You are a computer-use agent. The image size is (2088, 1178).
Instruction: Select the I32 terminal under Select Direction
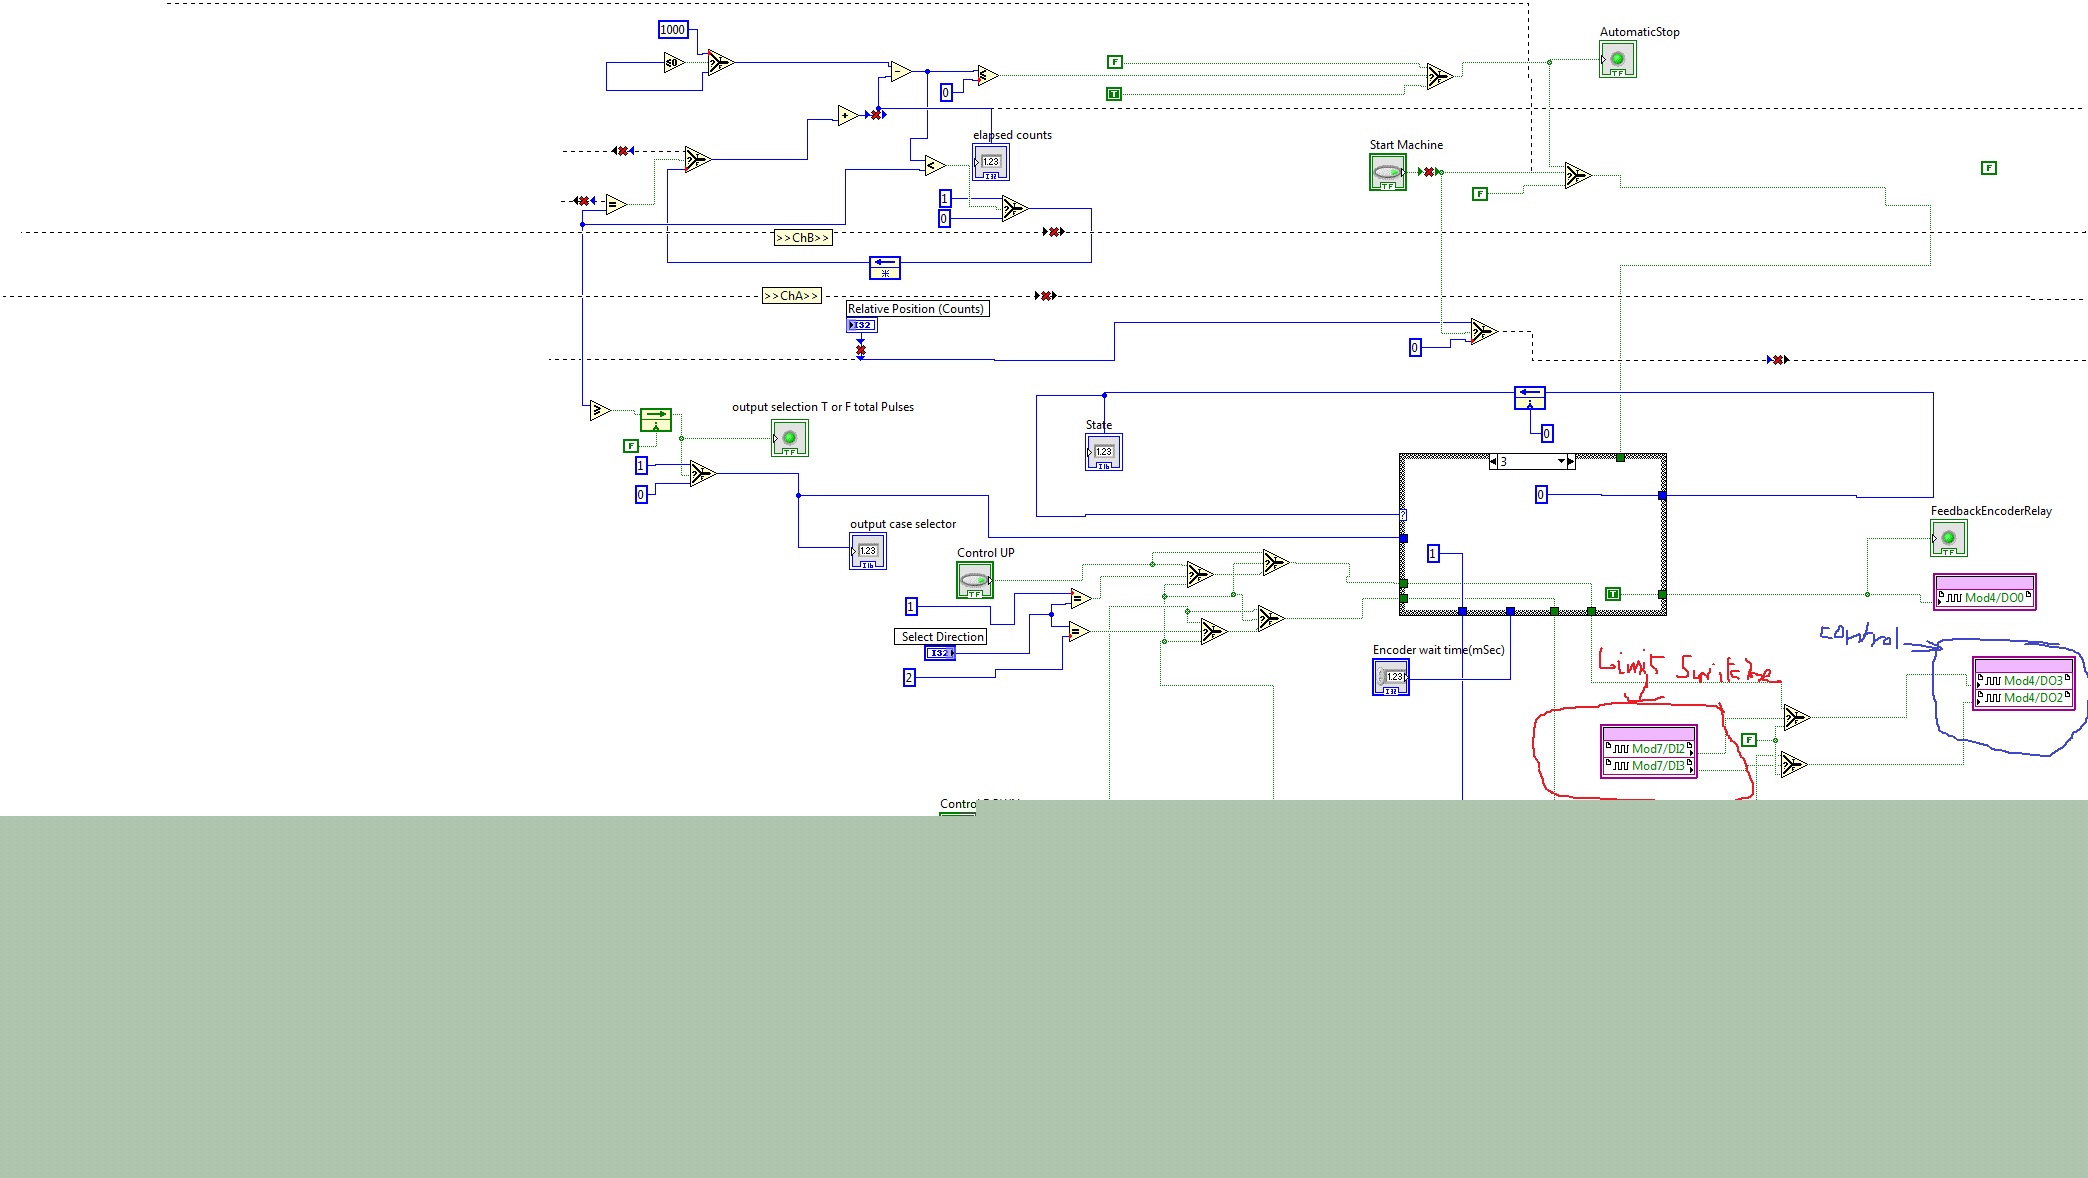click(x=939, y=653)
